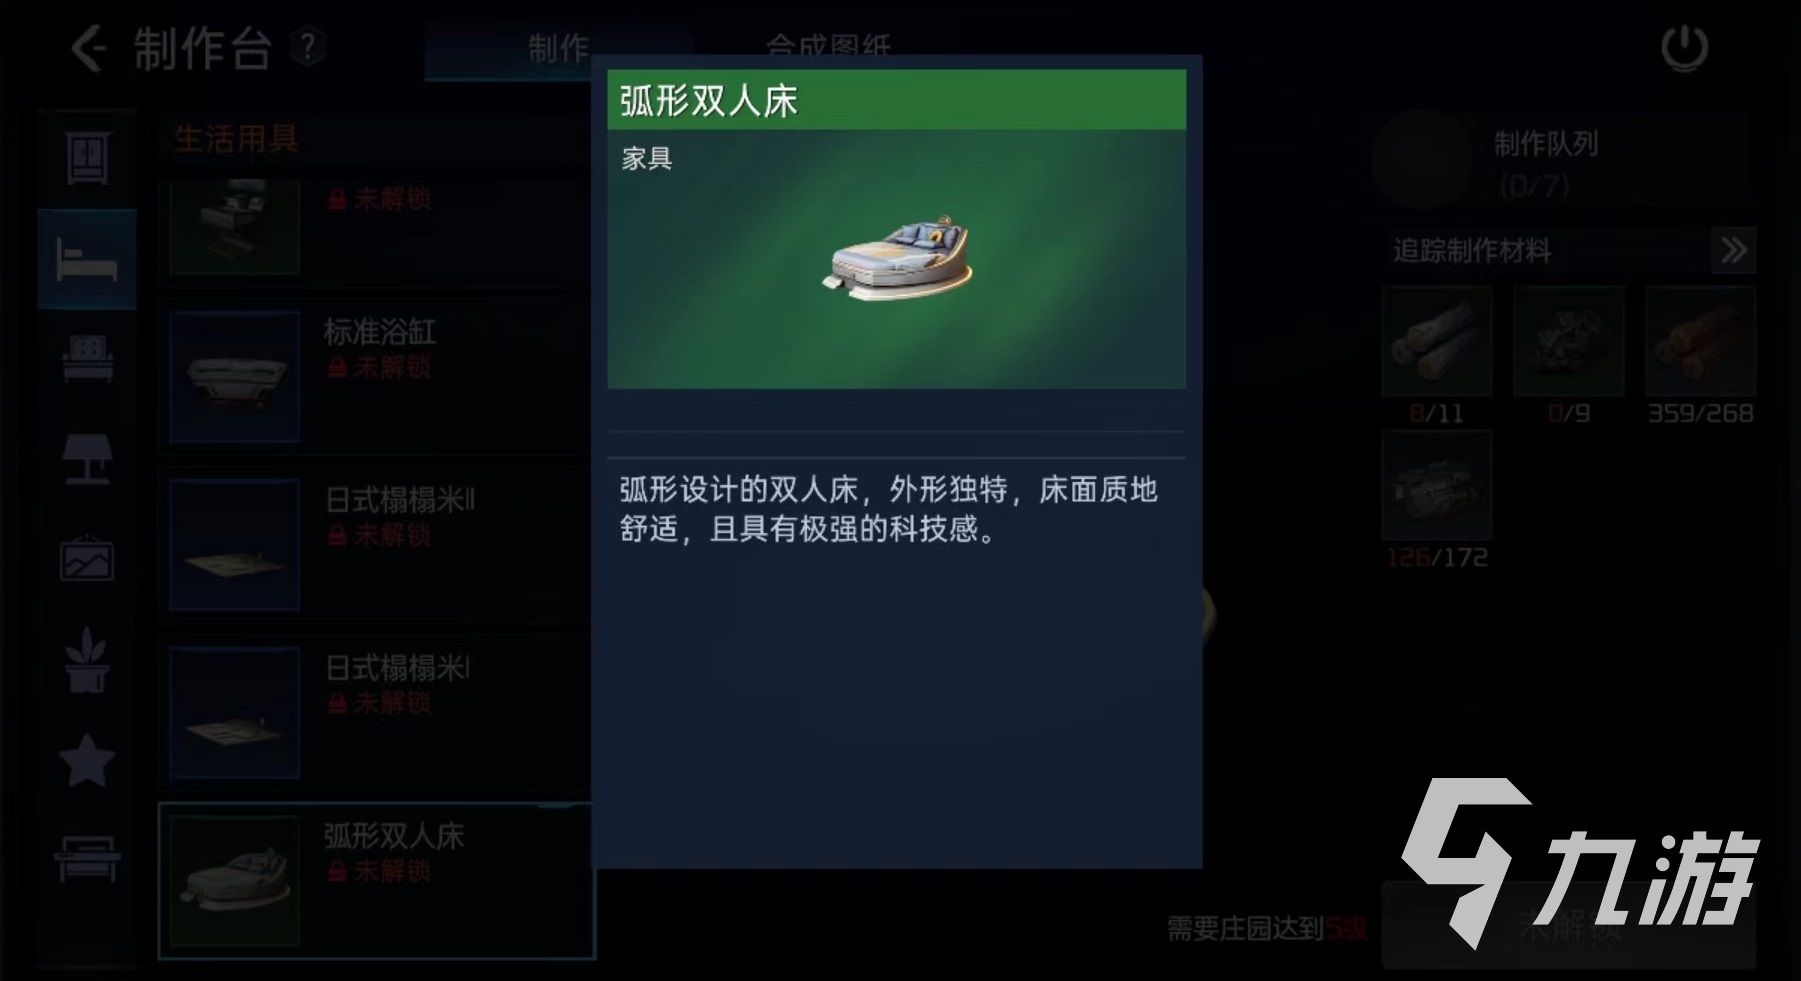
Task: Open the 日式榻榻米II recipe entry
Action: coord(375,544)
